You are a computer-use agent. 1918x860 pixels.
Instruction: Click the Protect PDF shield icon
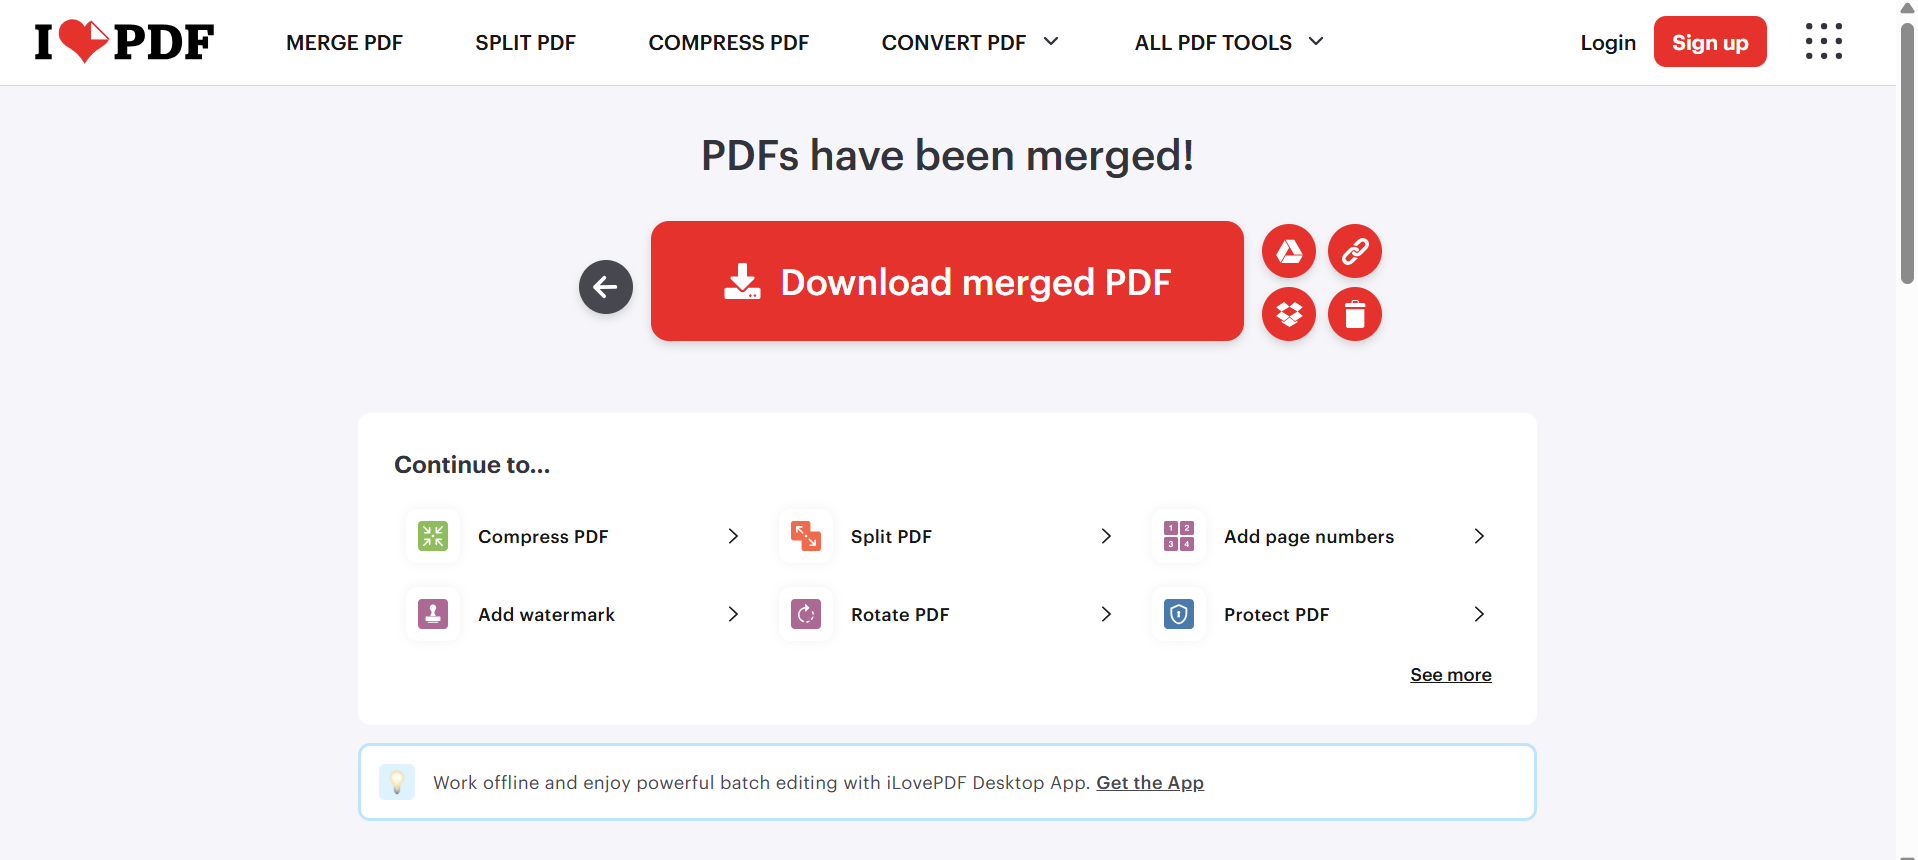[1179, 614]
